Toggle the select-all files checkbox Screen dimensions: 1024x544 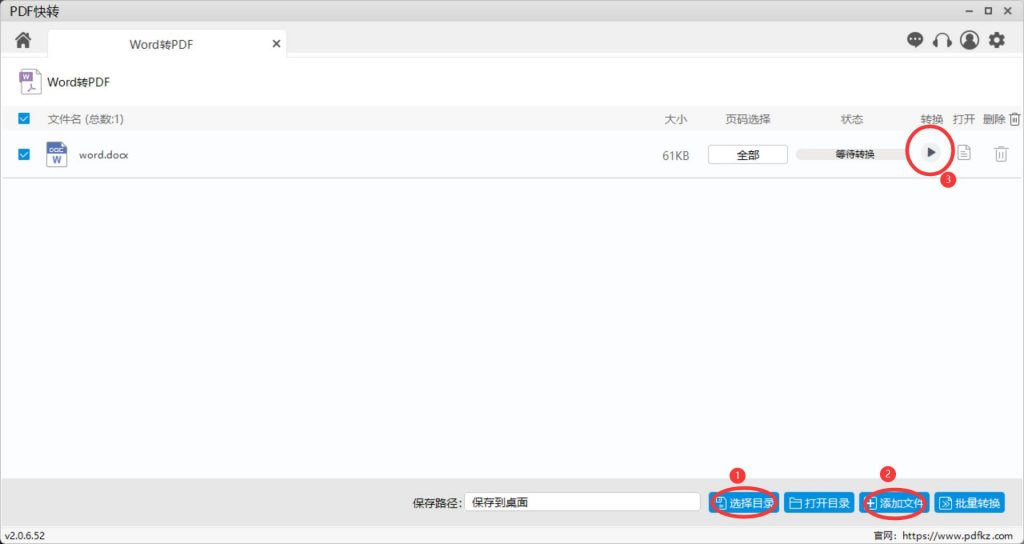pos(24,118)
